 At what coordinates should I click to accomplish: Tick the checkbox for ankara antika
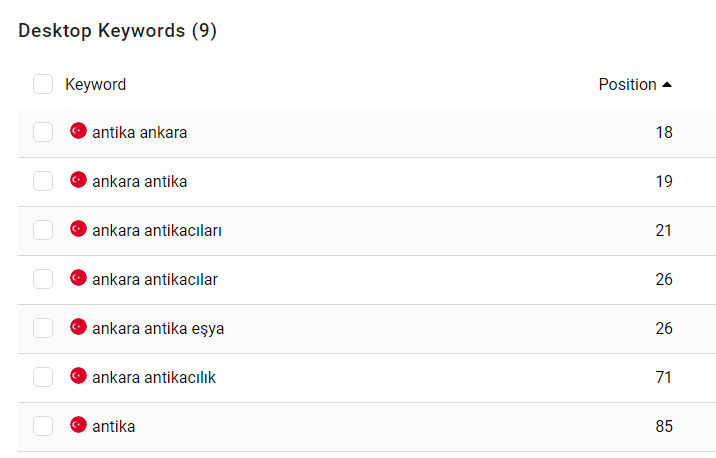pyautogui.click(x=43, y=181)
